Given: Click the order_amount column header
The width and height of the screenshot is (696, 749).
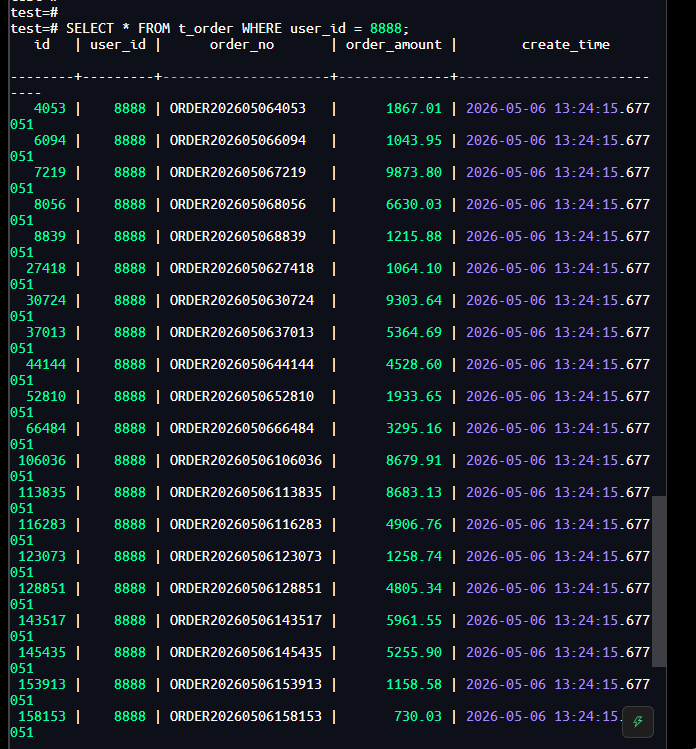Looking at the screenshot, I should click(394, 45).
